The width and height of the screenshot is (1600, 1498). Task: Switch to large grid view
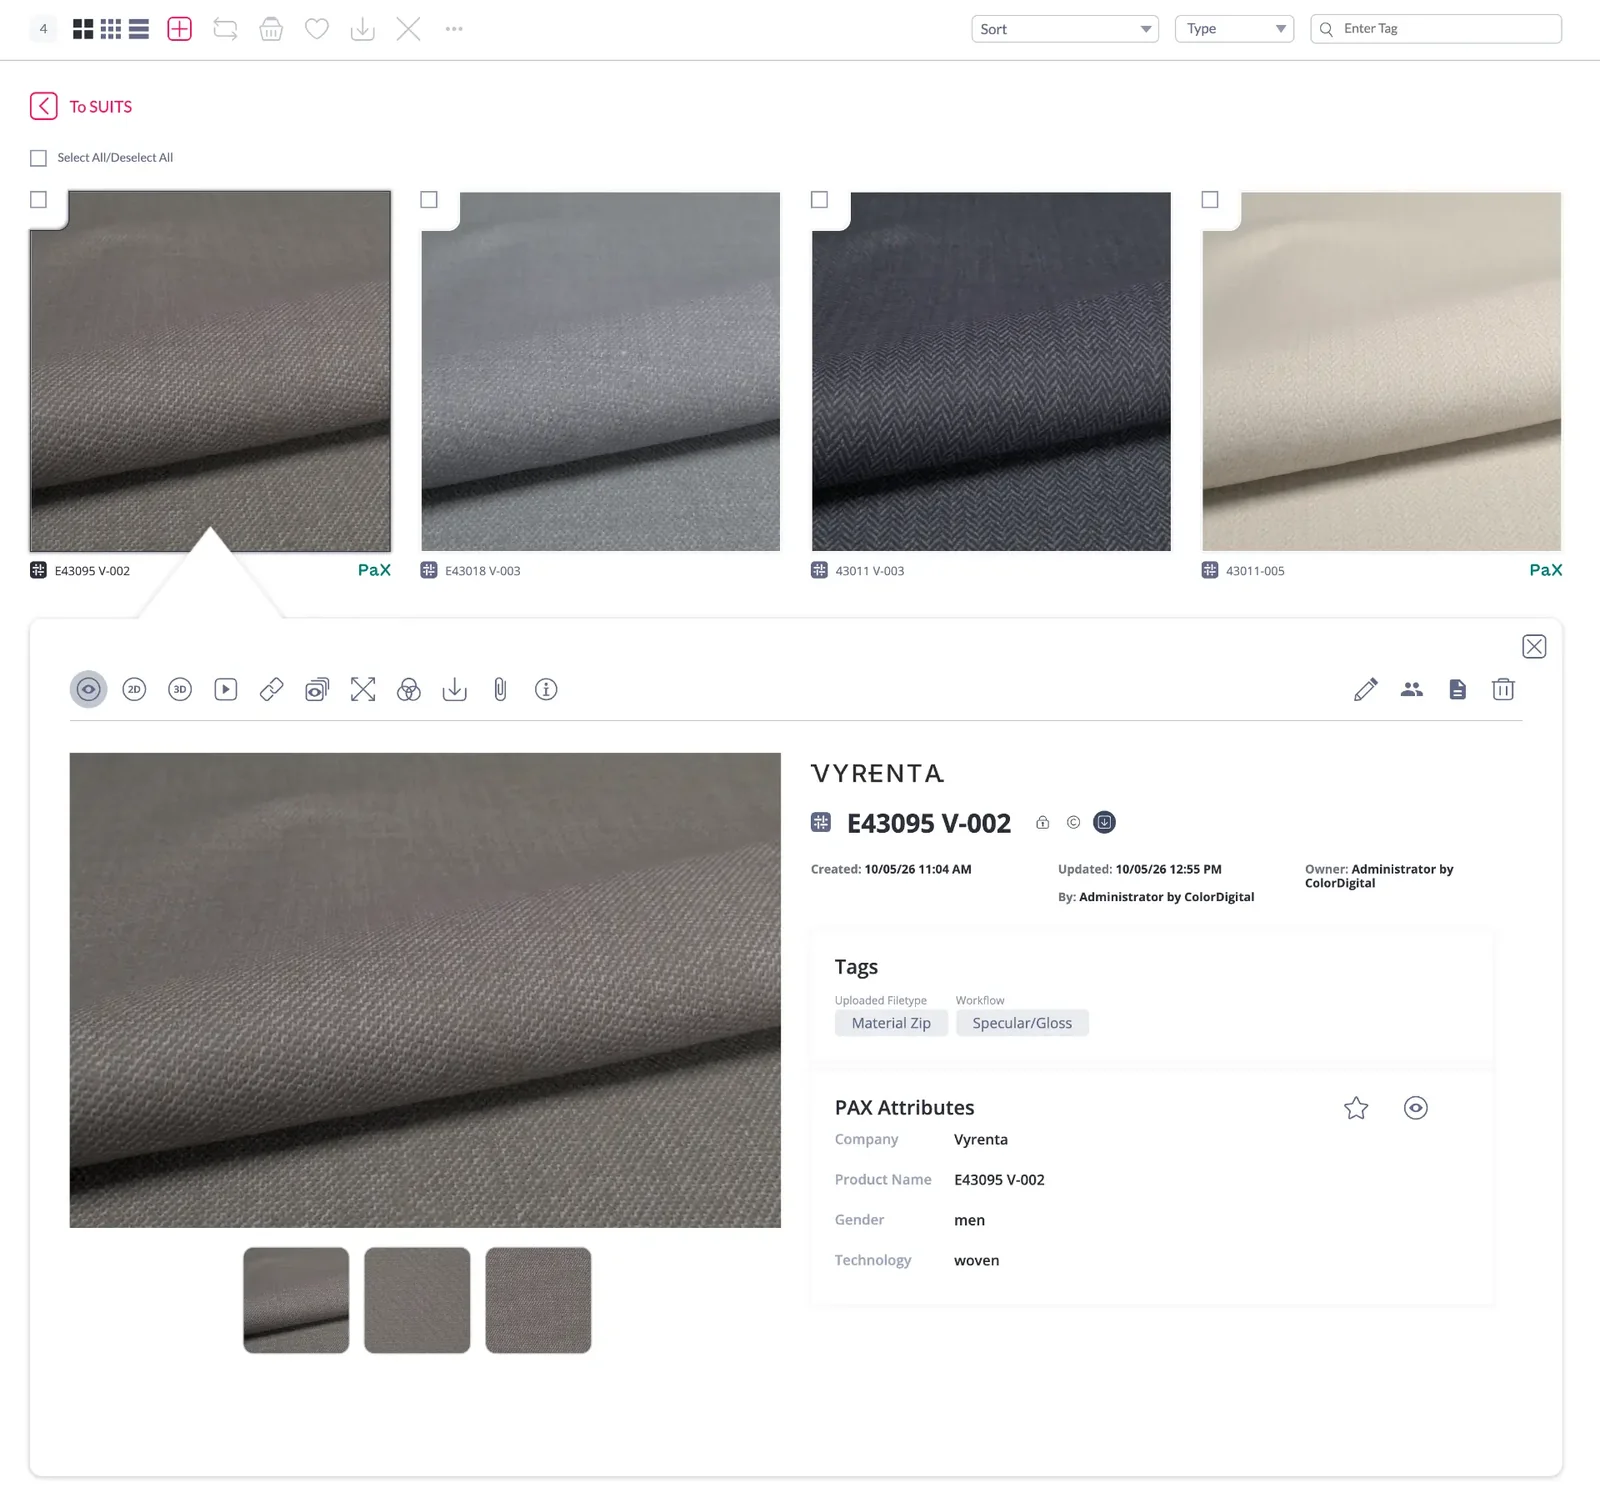tap(83, 29)
